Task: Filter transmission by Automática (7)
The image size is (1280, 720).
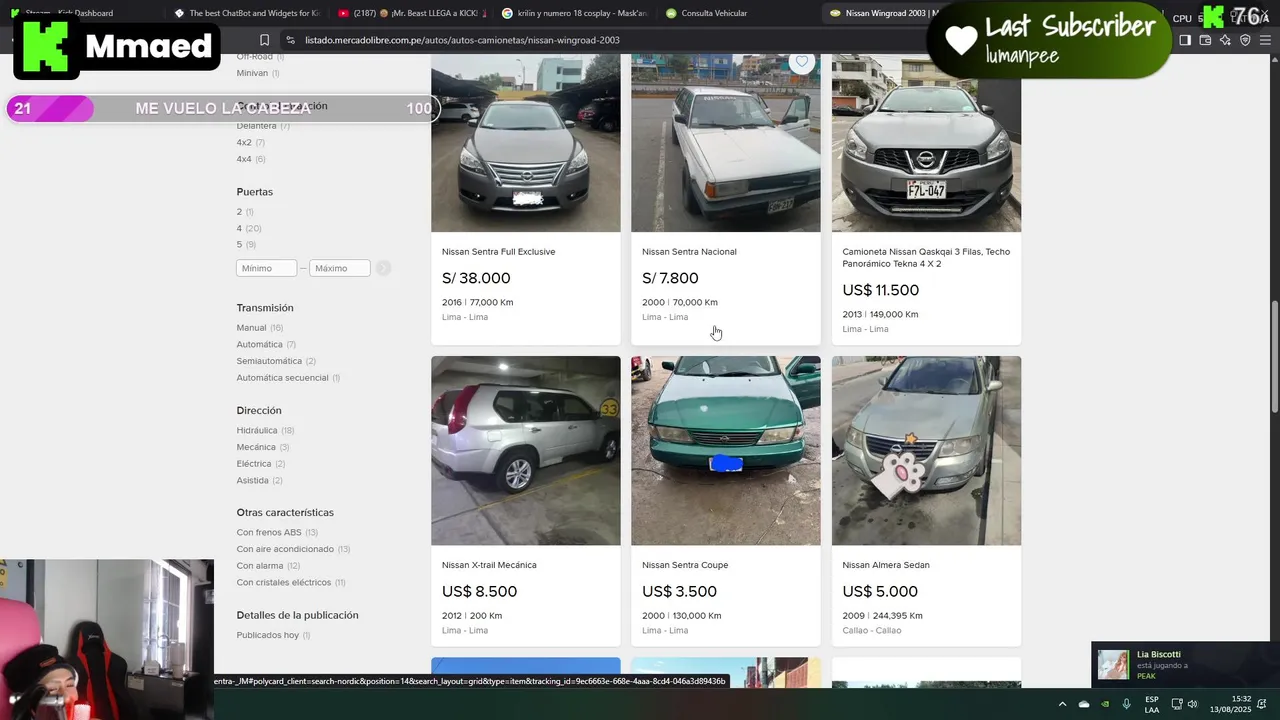Action: [x=266, y=344]
